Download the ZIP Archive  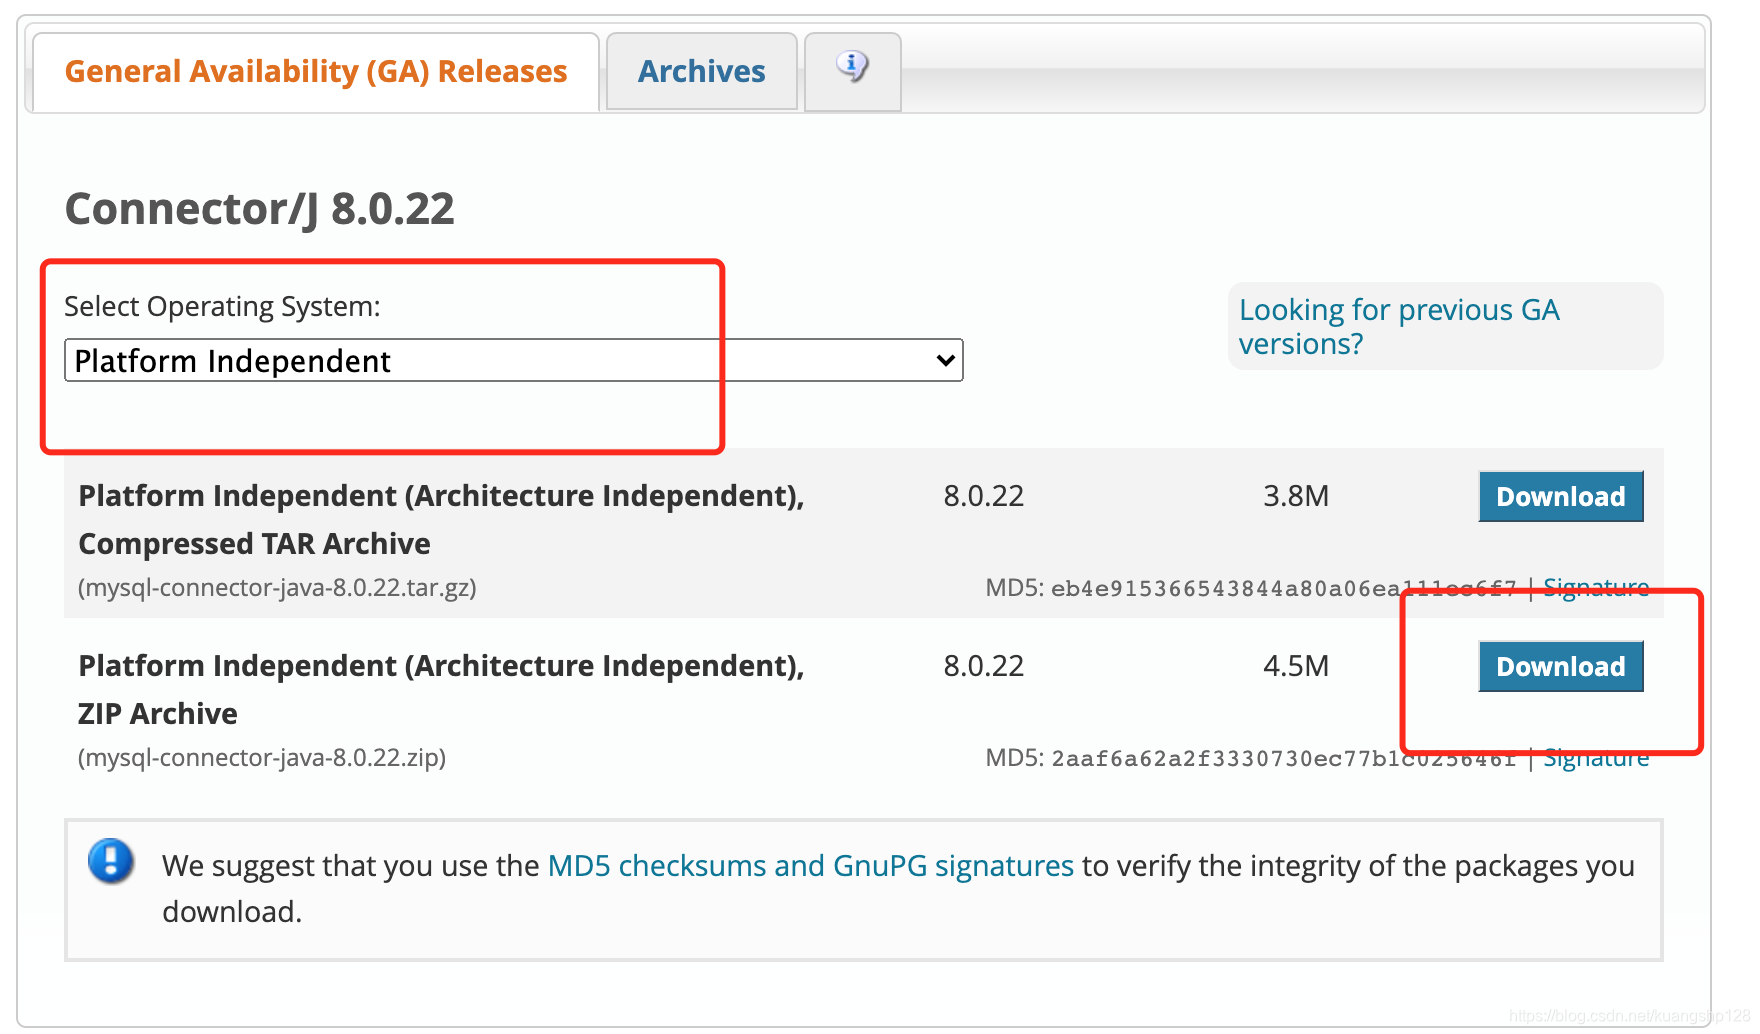1560,666
